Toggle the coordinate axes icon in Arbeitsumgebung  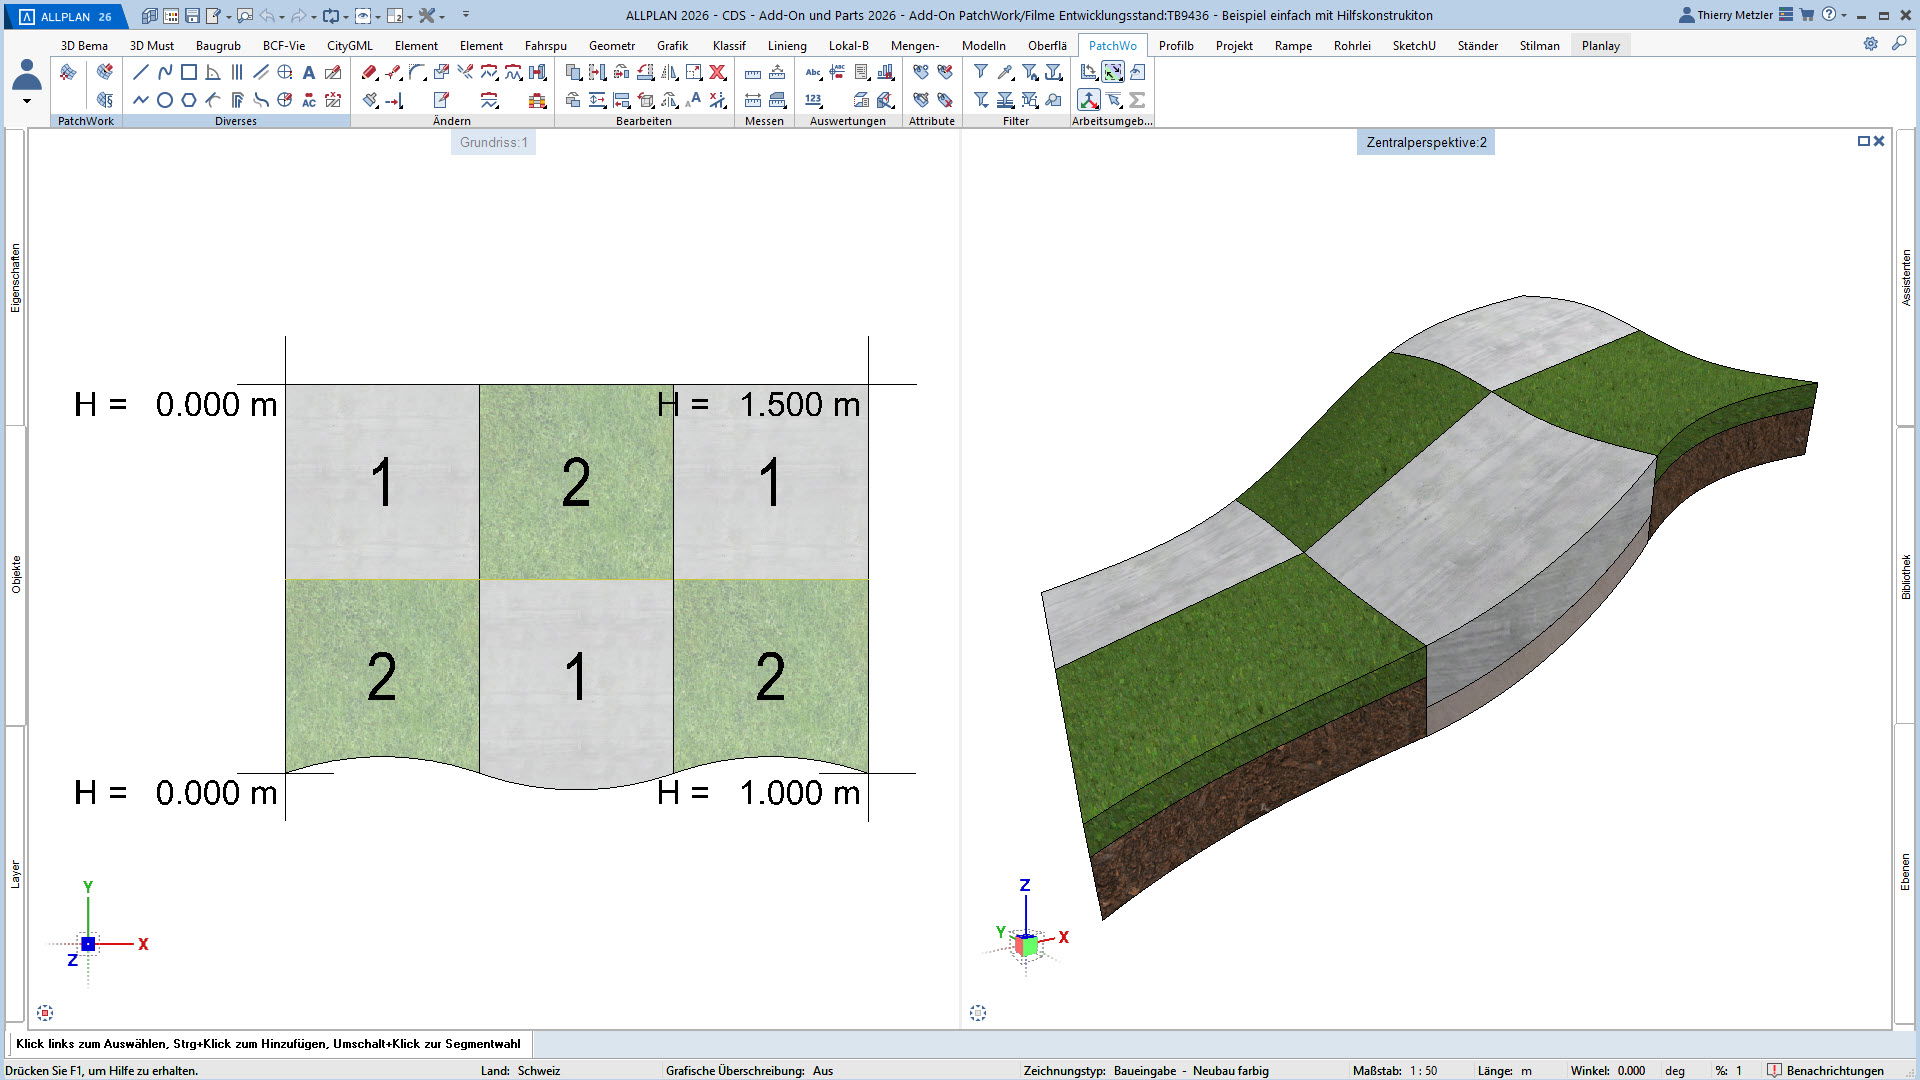coord(1089,100)
